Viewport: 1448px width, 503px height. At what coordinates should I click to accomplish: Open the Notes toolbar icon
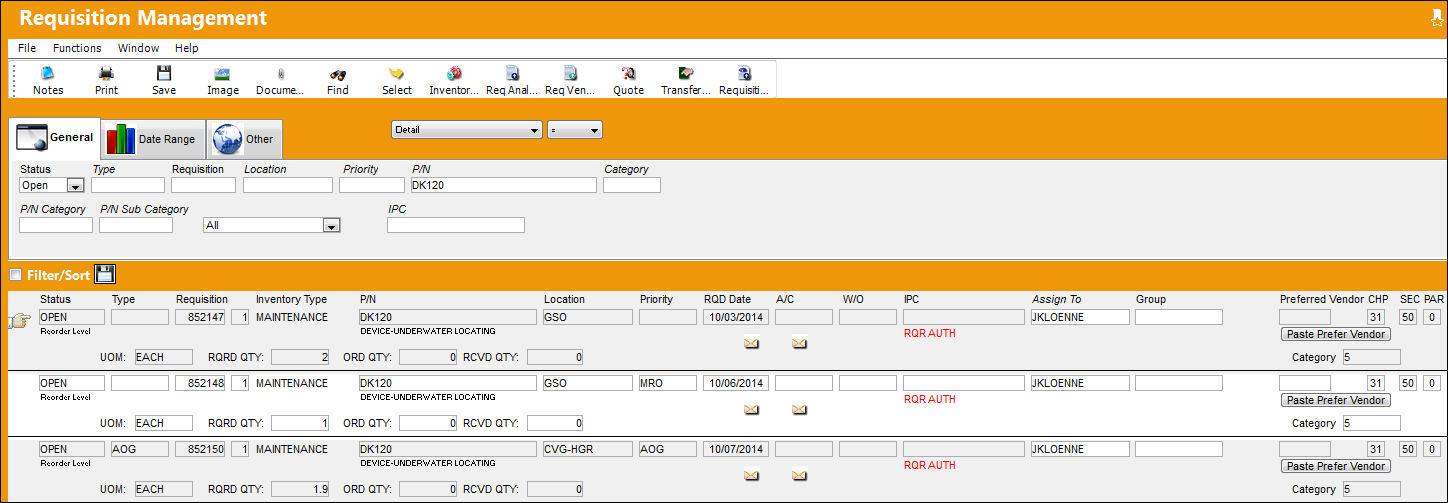(x=48, y=73)
